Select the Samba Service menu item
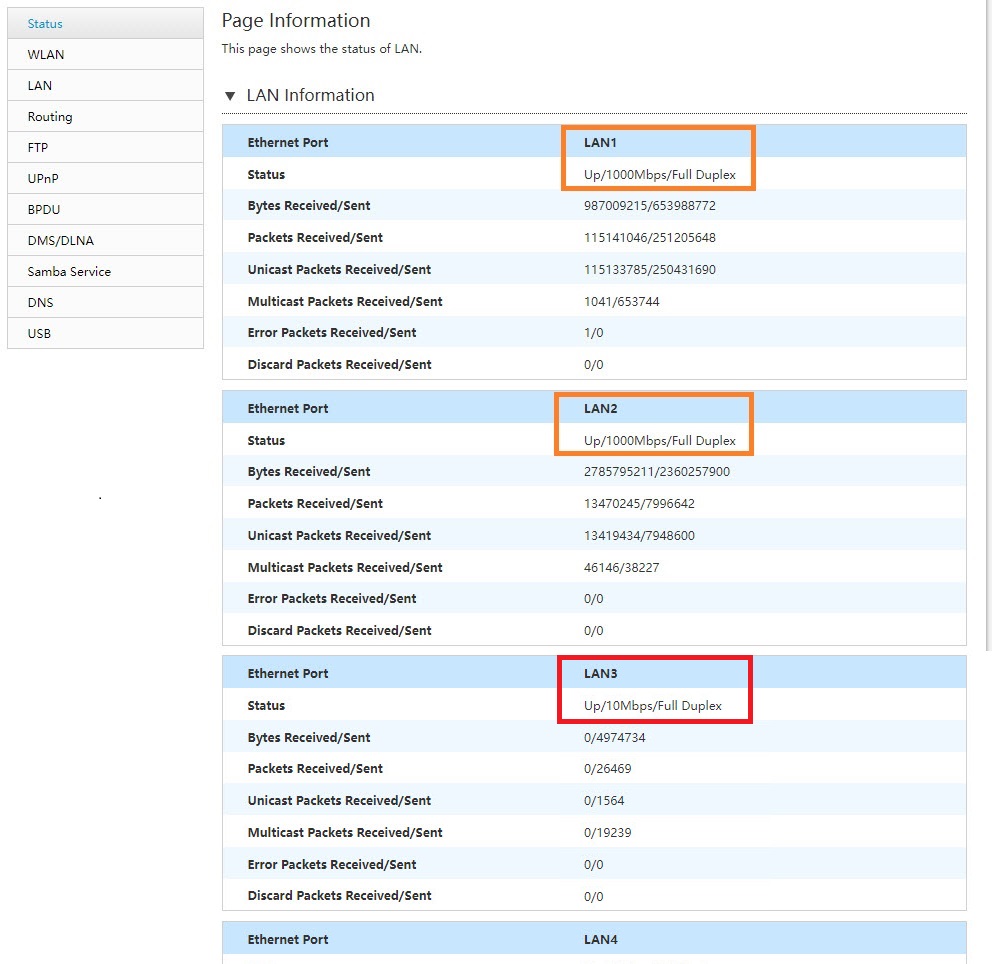This screenshot has width=992, height=964. pos(106,271)
